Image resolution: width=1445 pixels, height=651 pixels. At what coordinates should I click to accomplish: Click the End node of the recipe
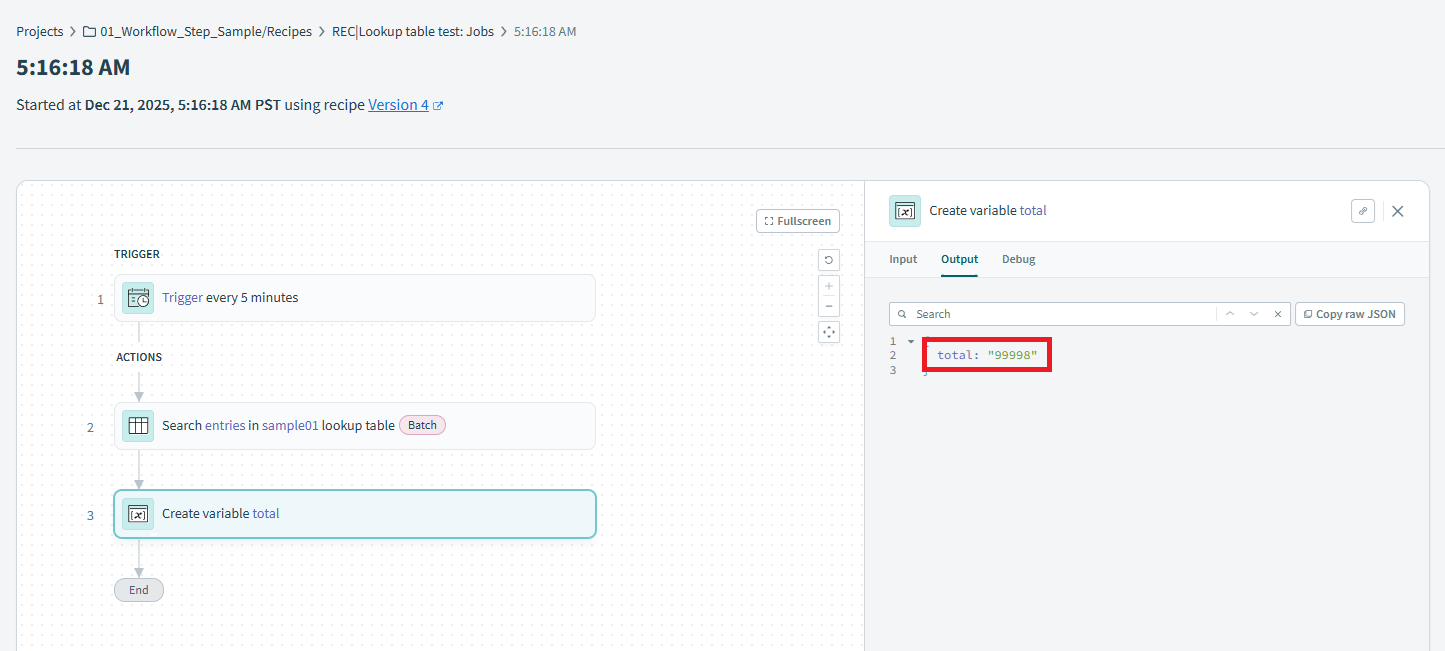click(139, 590)
